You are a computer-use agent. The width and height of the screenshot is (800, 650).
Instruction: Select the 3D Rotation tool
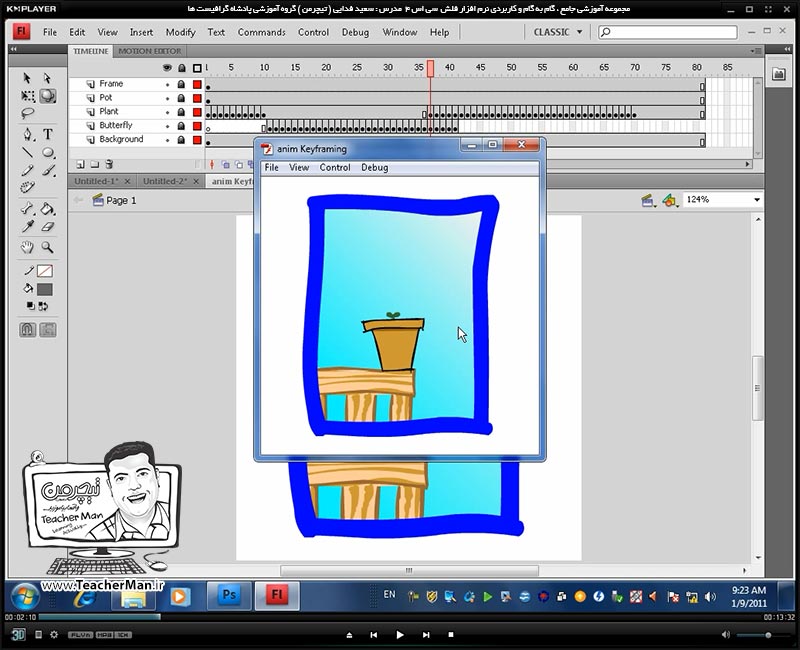tap(47, 96)
